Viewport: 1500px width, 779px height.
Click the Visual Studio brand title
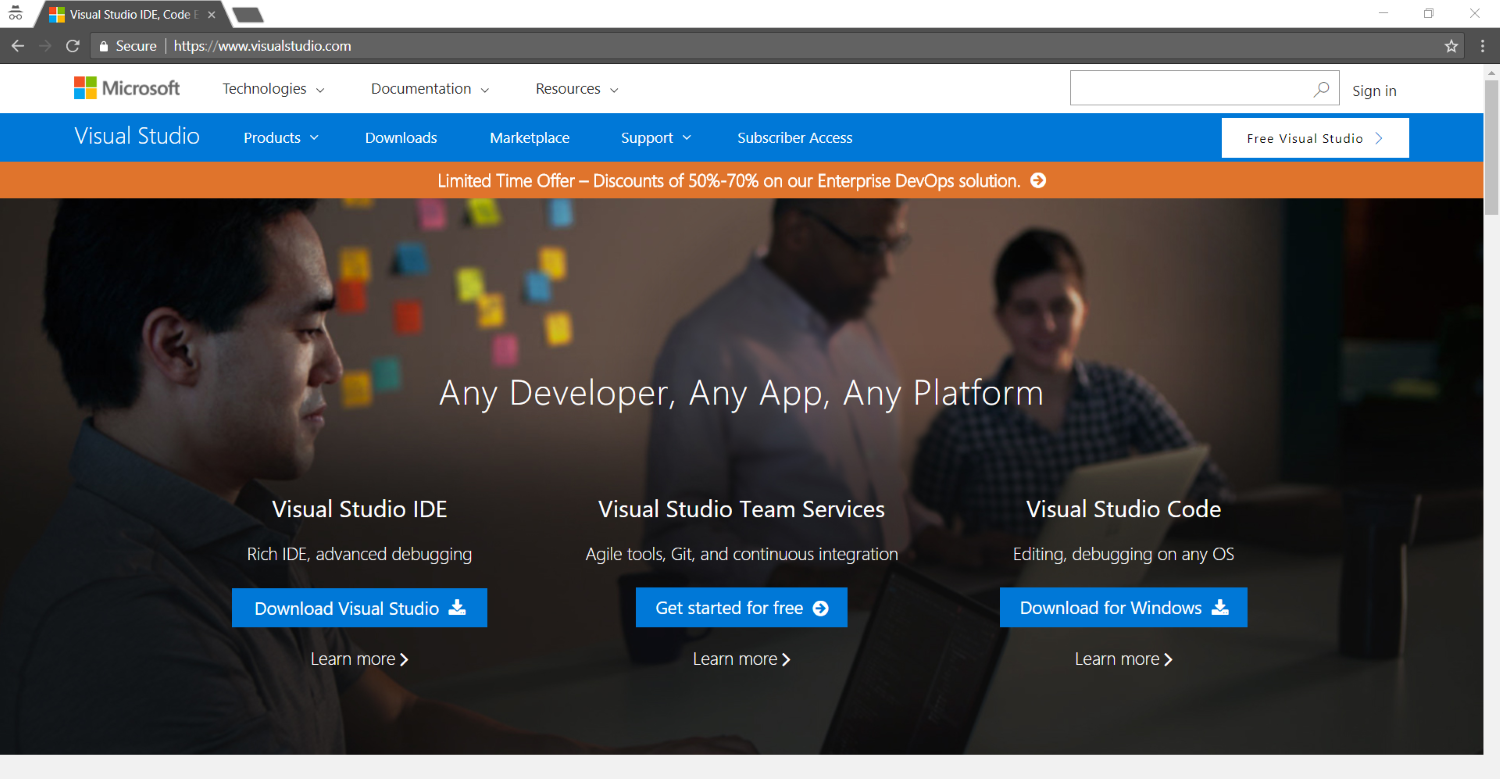click(x=137, y=137)
